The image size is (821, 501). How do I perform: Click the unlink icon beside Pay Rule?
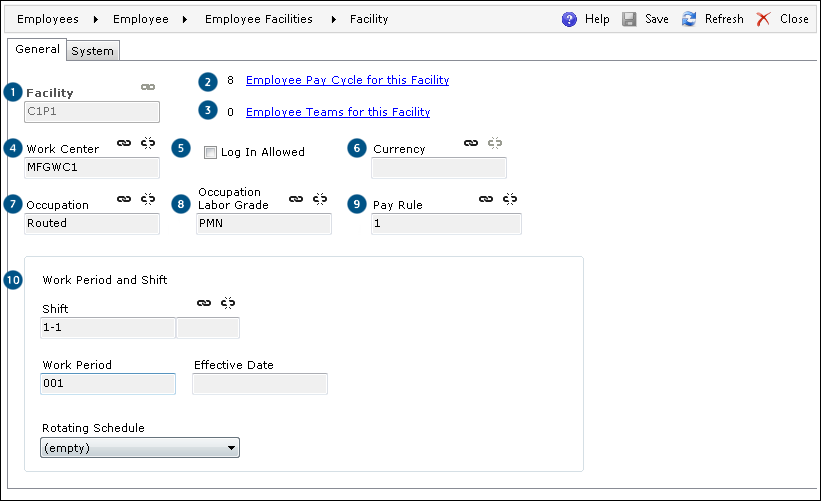pyautogui.click(x=510, y=199)
